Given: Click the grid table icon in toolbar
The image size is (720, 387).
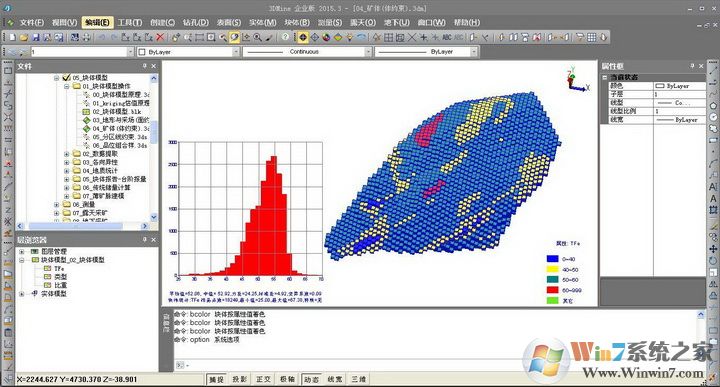Looking at the screenshot, I should (591, 37).
